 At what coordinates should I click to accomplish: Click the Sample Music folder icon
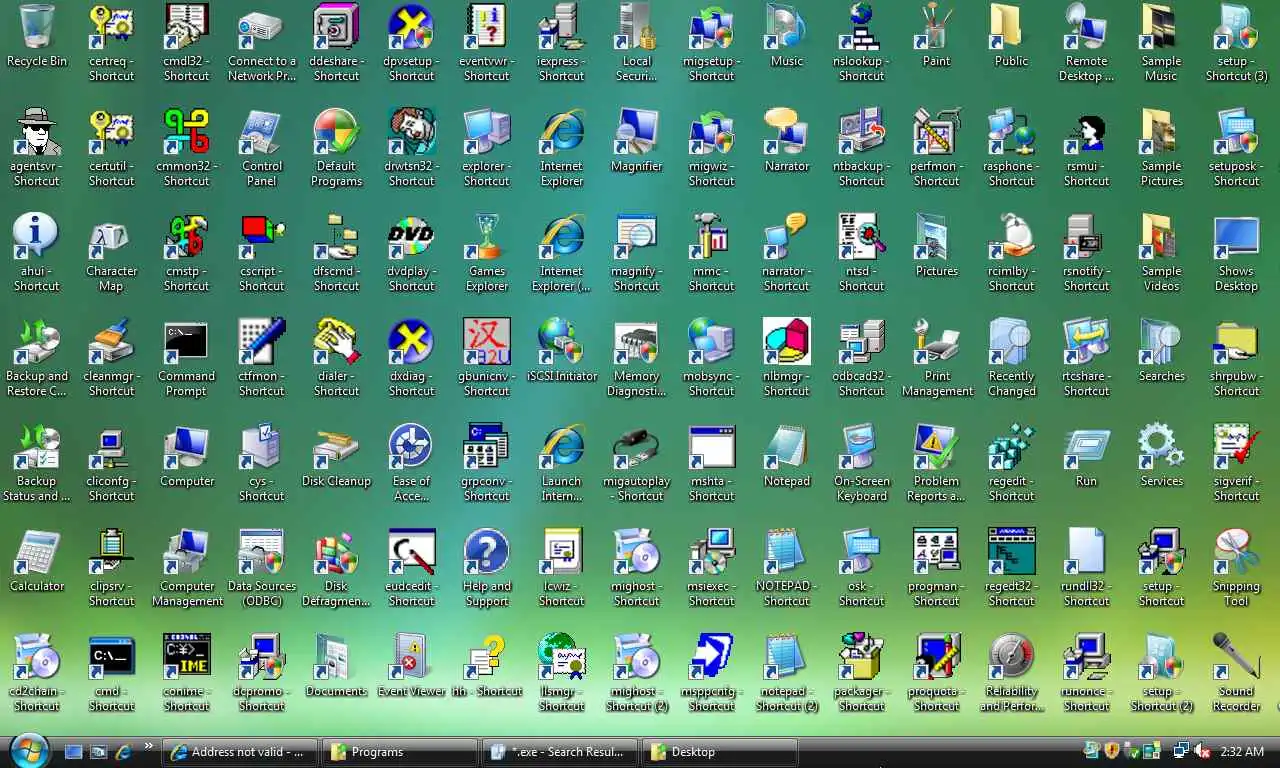pos(1161,44)
